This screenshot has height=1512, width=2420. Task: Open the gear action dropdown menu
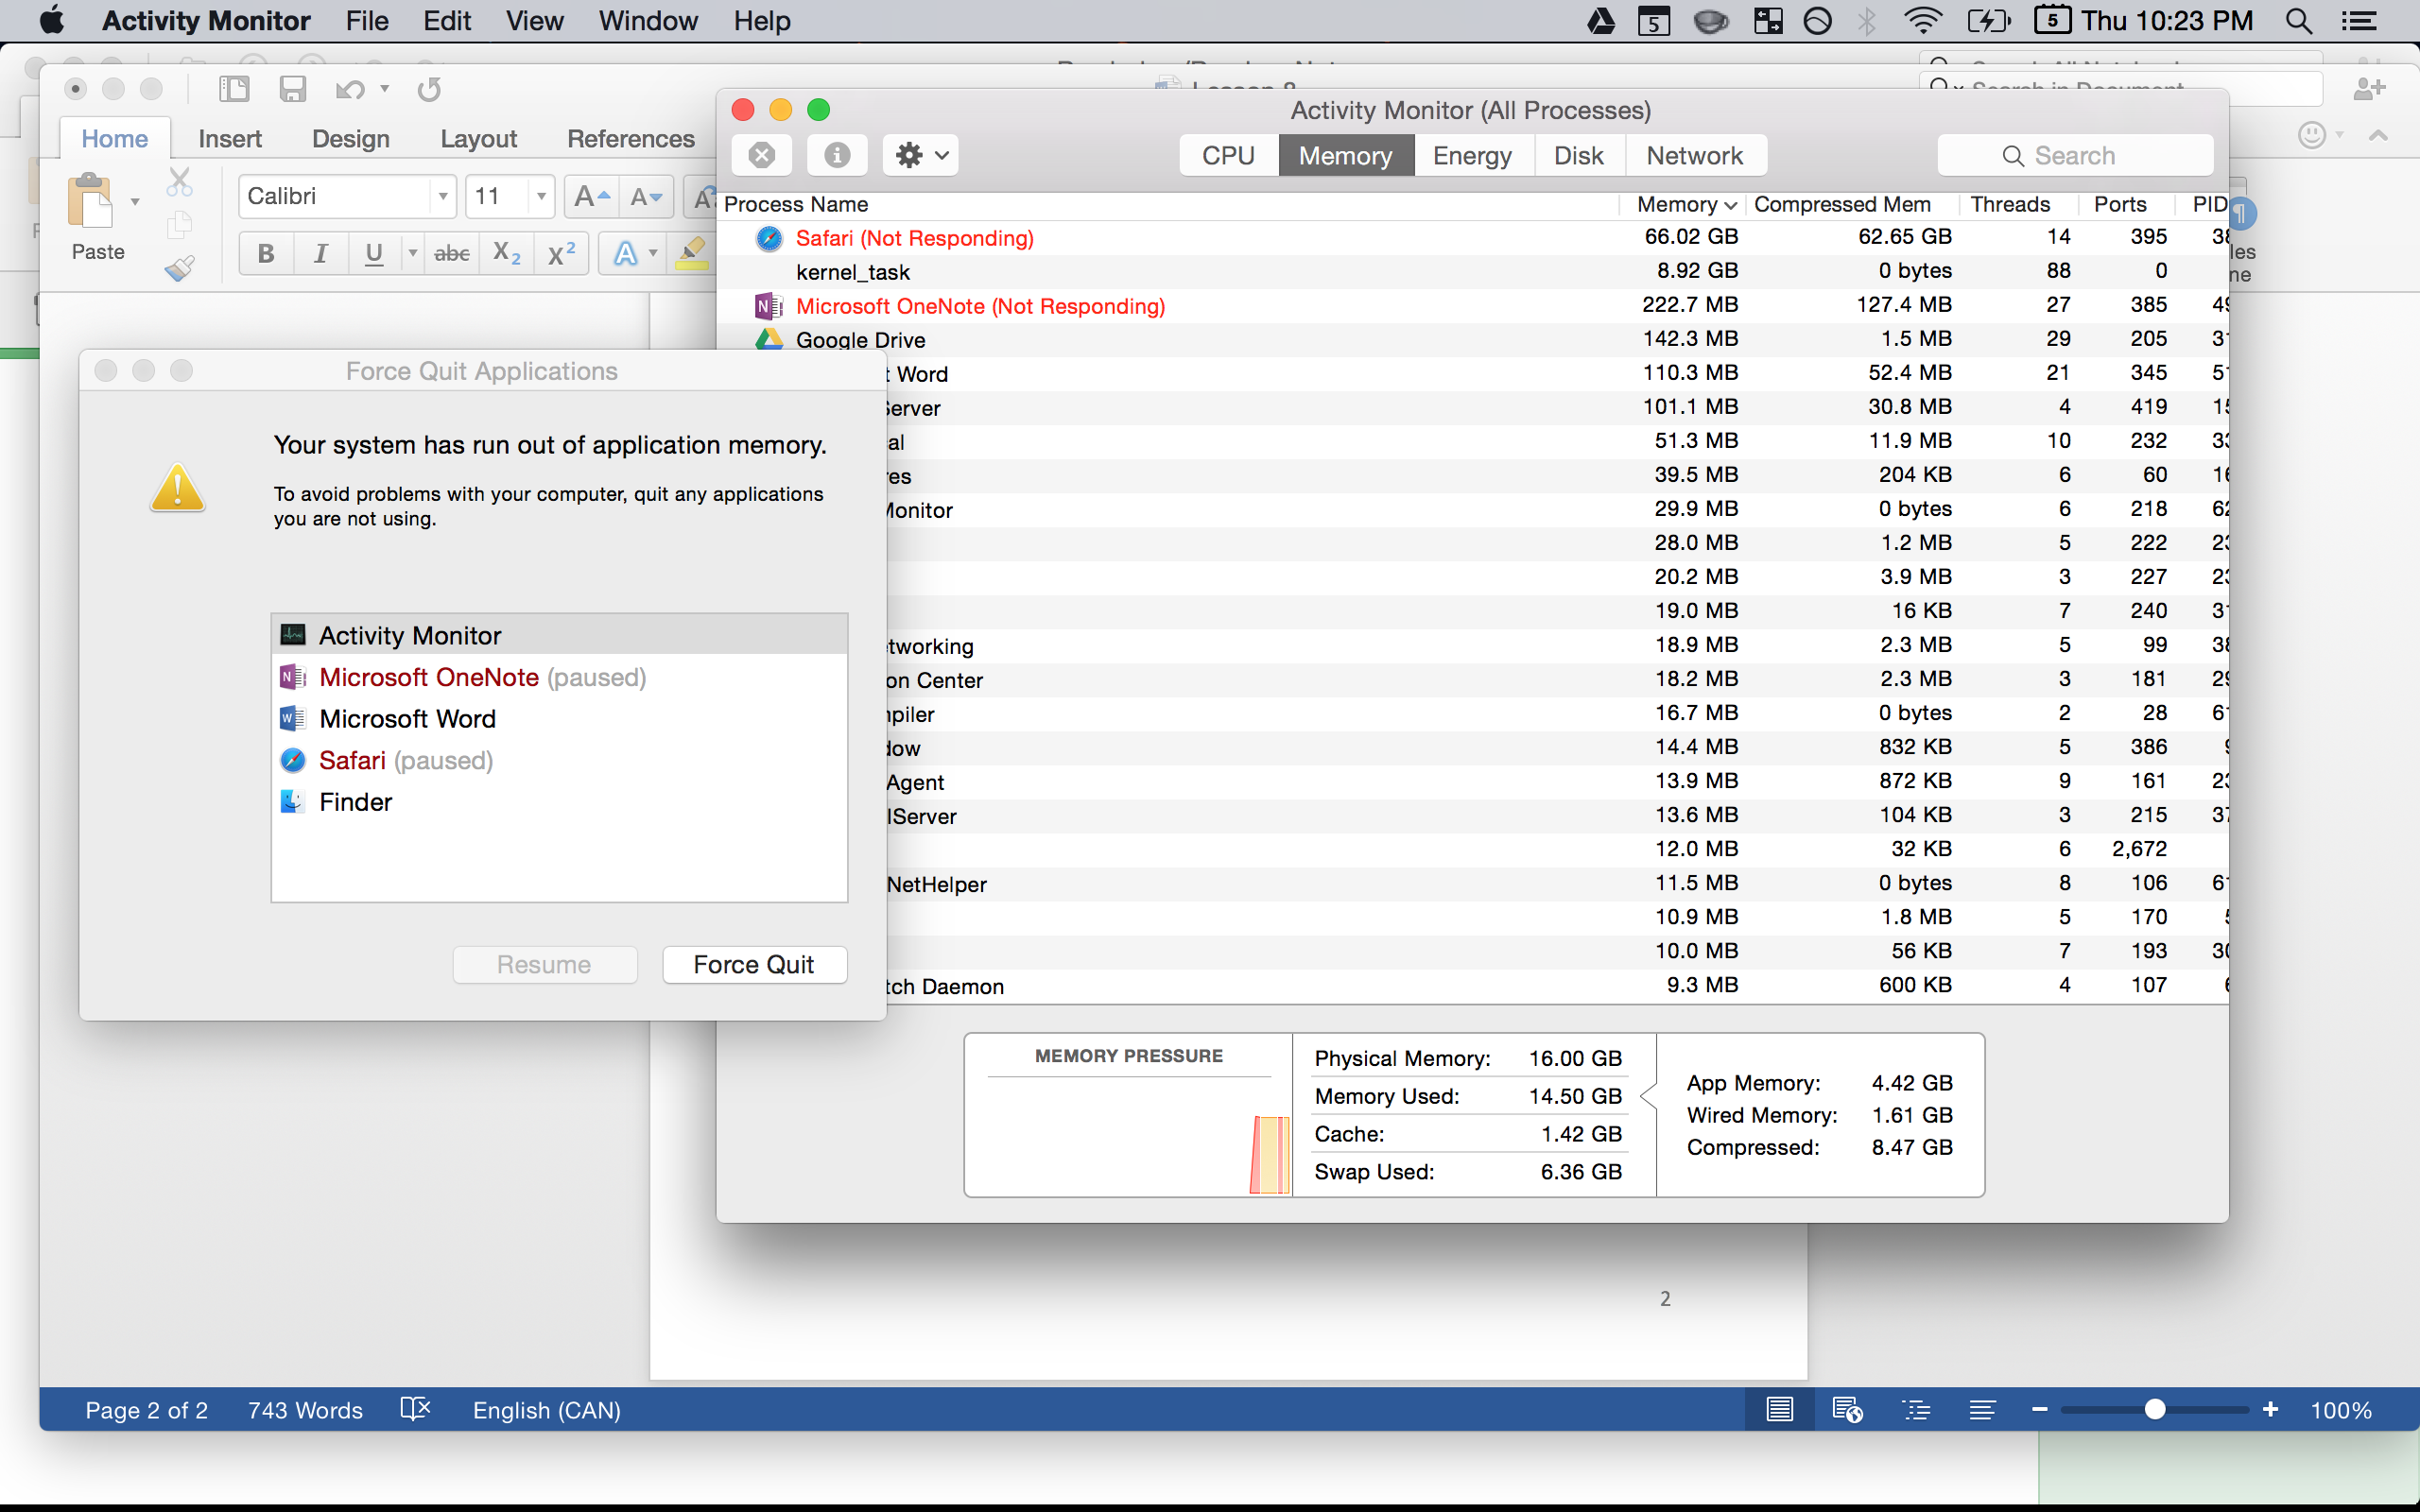(x=921, y=155)
